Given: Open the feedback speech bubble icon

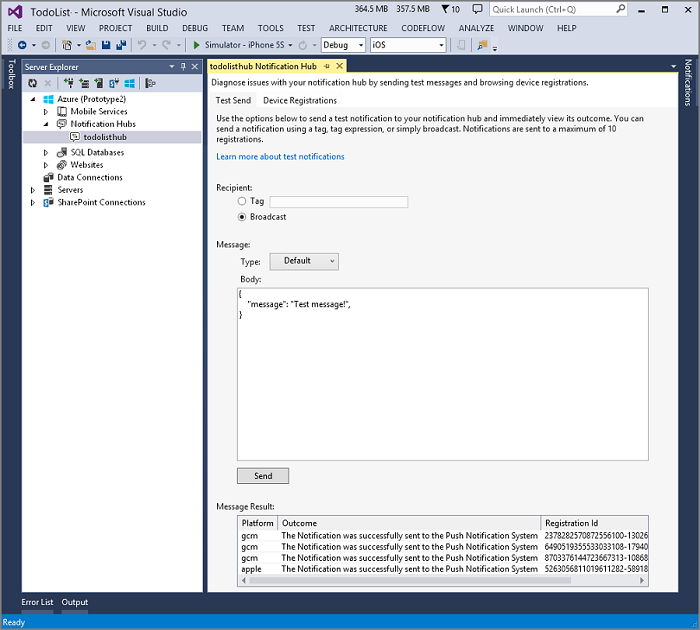Looking at the screenshot, I should (477, 9).
